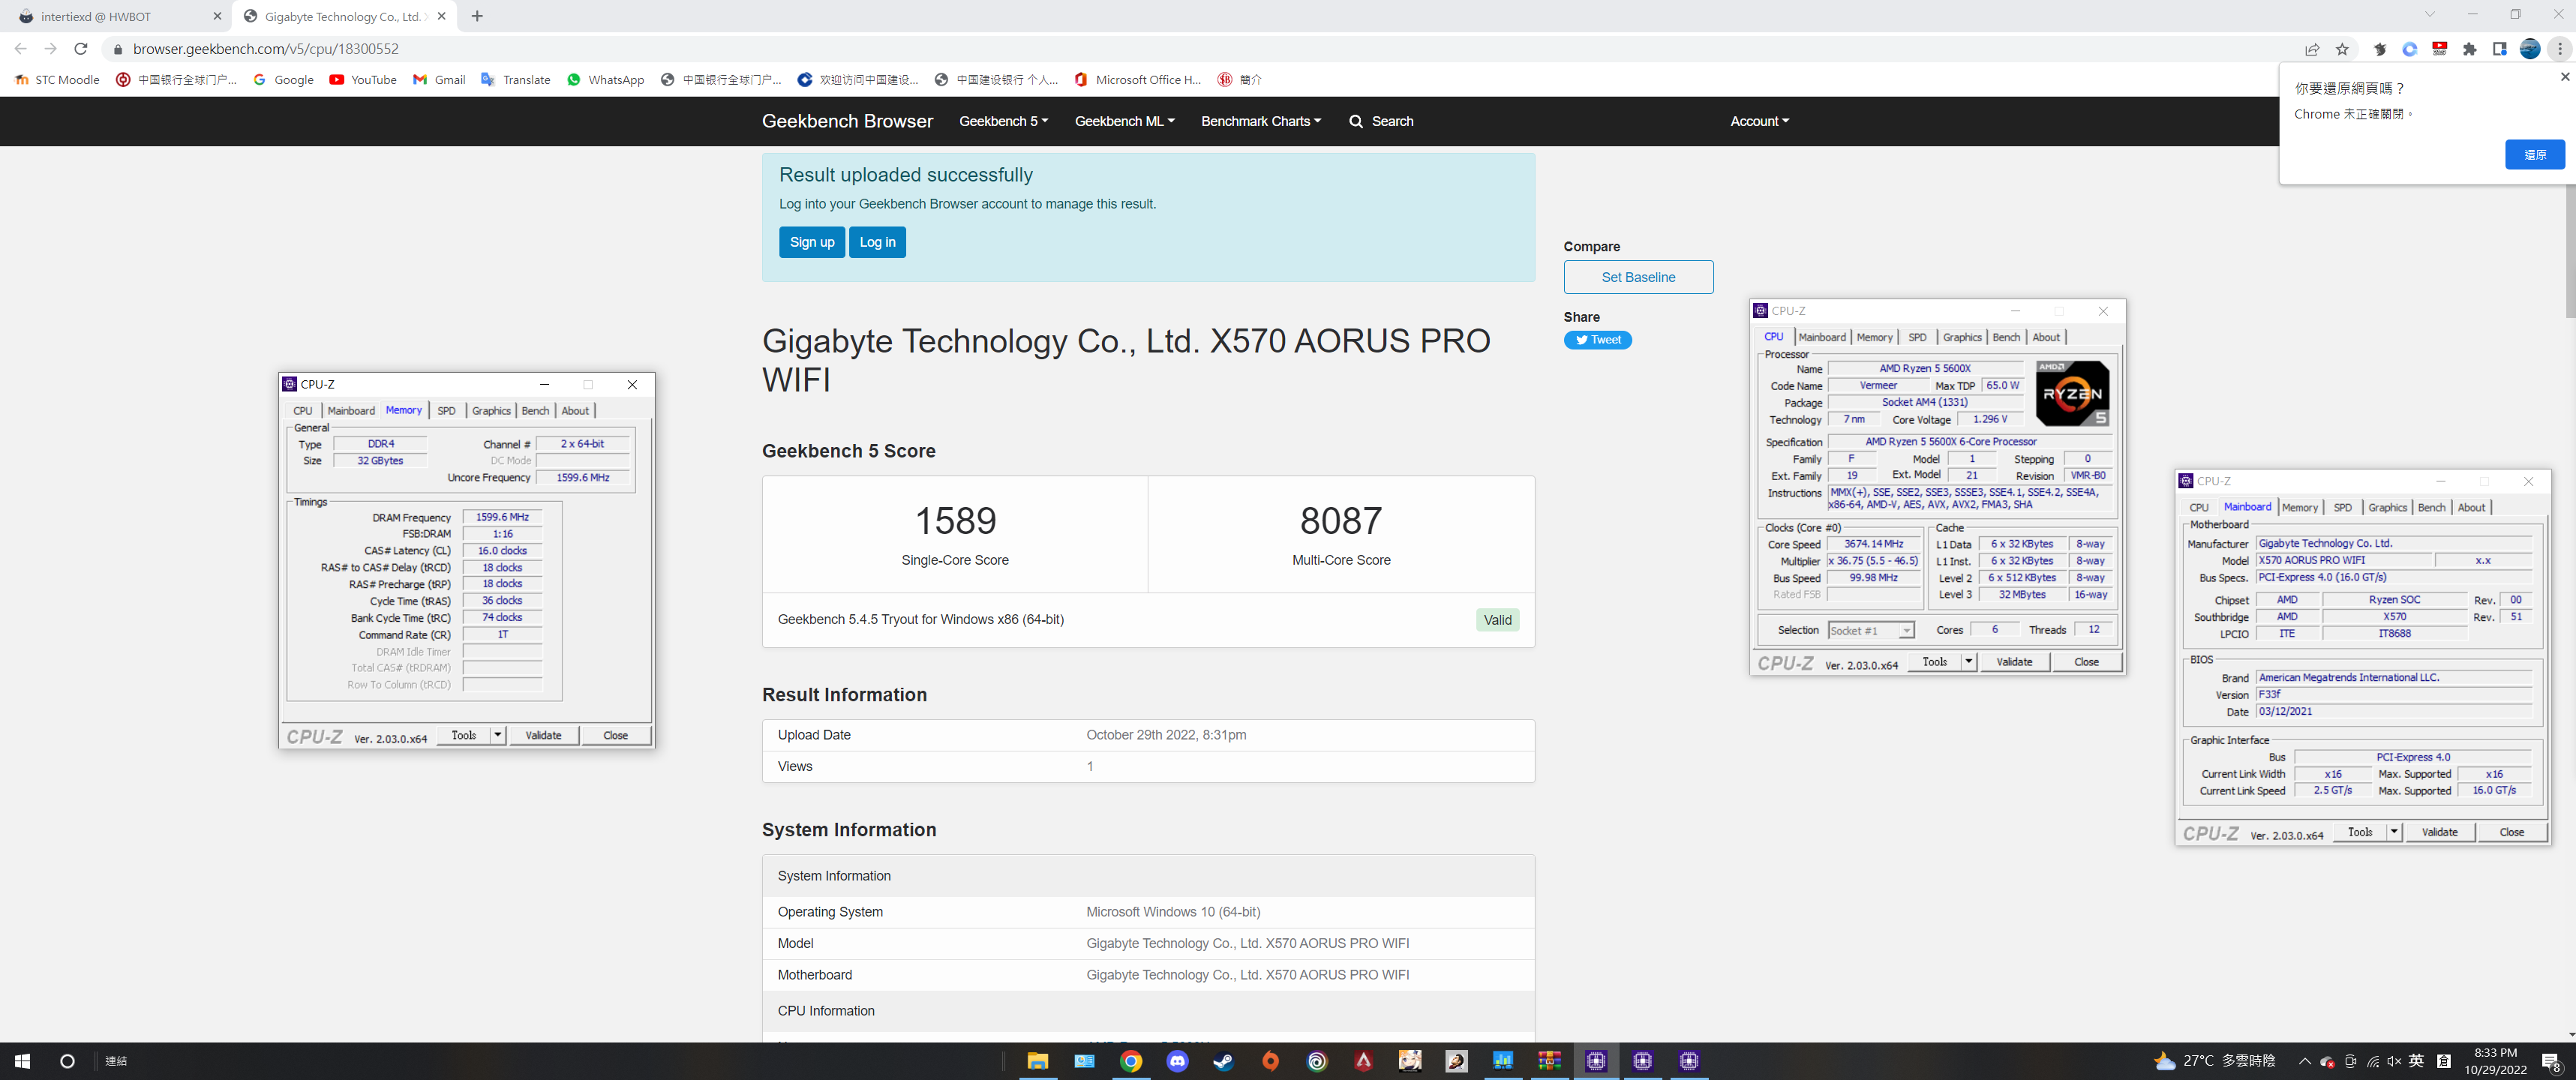Open WinRAR from the taskbar
The height and width of the screenshot is (1080, 2576).
click(x=1549, y=1061)
